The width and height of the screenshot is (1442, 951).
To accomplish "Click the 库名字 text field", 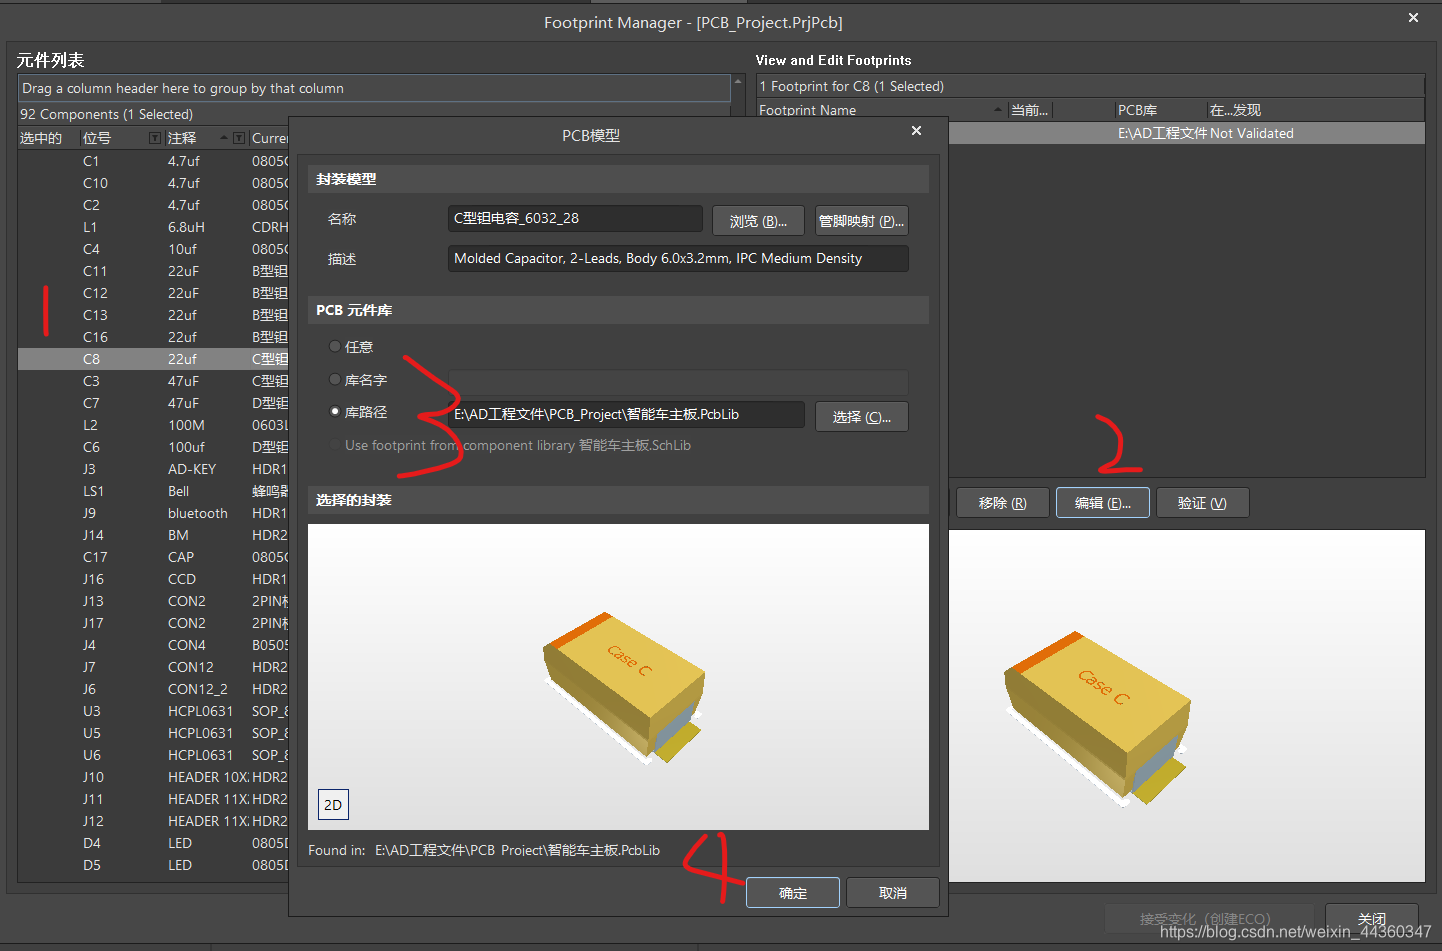I will pyautogui.click(x=678, y=381).
